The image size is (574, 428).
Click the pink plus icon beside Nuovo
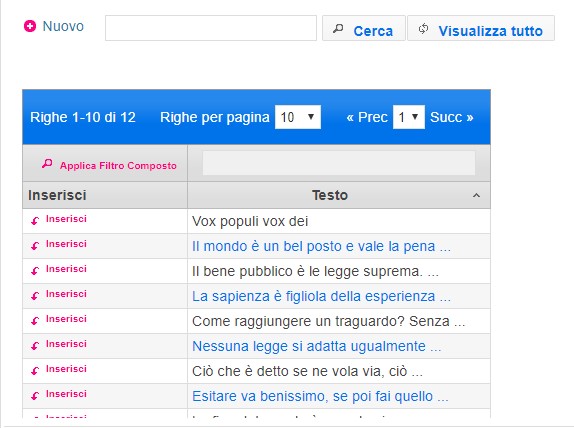point(30,26)
